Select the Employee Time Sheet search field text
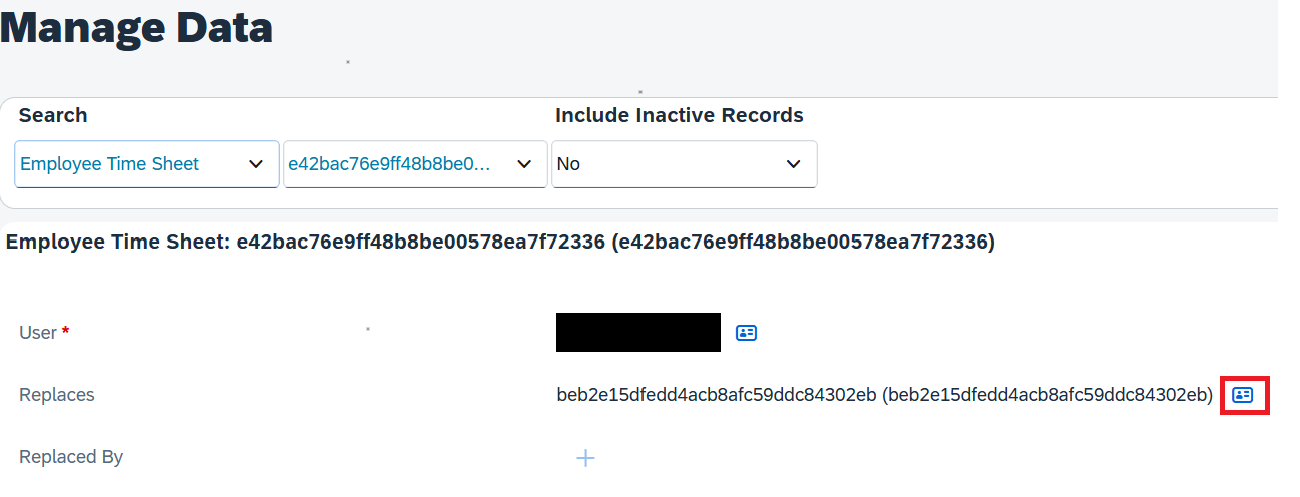1300x497 pixels. tap(110, 164)
